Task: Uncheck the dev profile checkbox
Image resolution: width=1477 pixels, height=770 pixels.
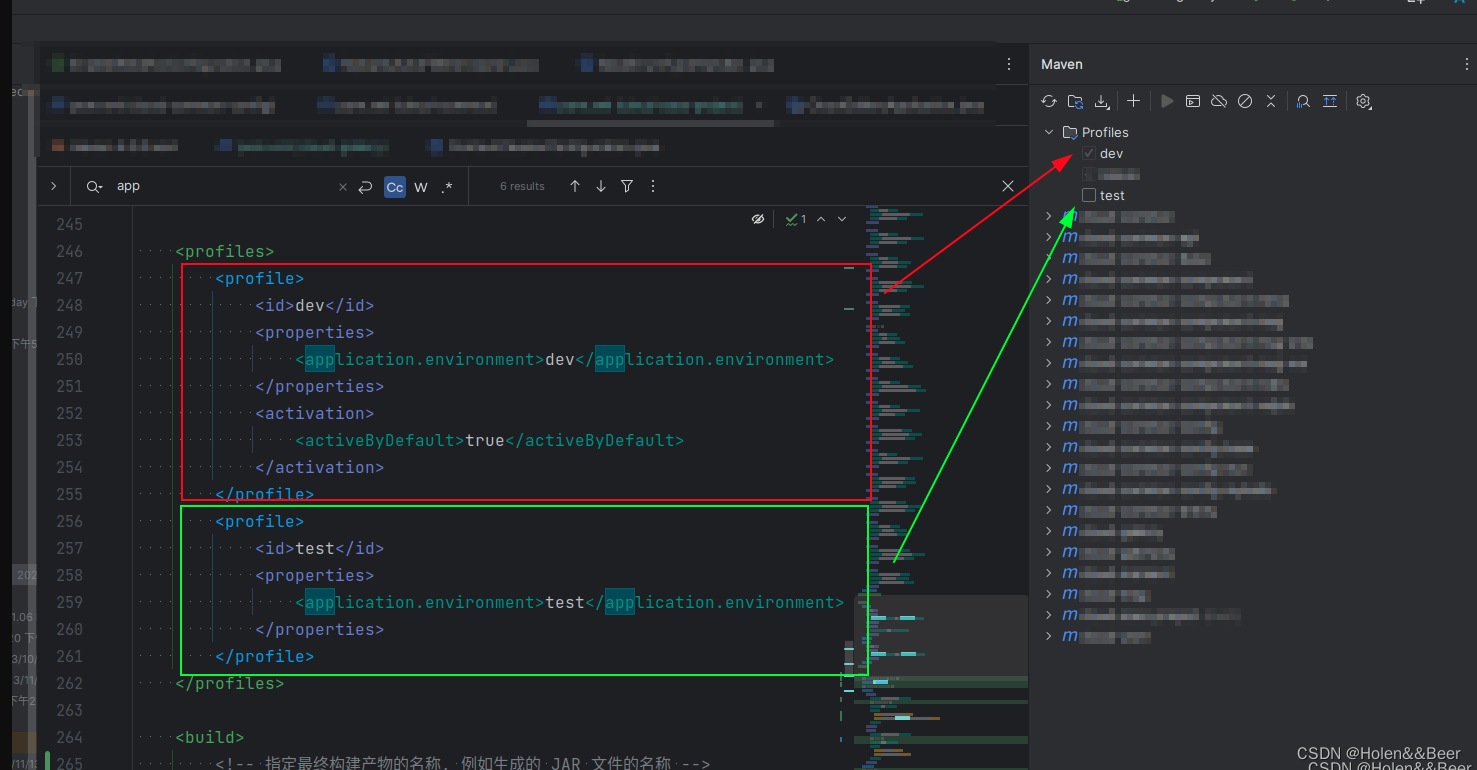Action: pos(1088,153)
